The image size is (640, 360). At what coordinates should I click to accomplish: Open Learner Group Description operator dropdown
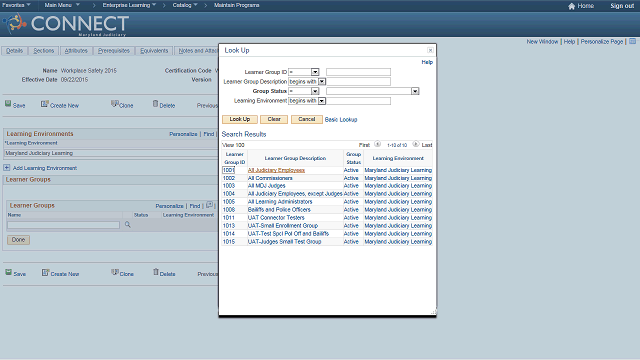(x=322, y=82)
